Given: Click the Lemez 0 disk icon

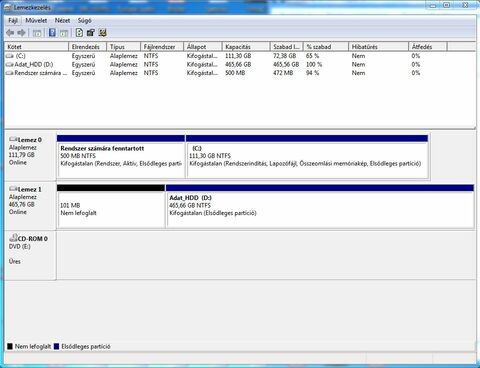Looking at the screenshot, I should tap(13, 139).
